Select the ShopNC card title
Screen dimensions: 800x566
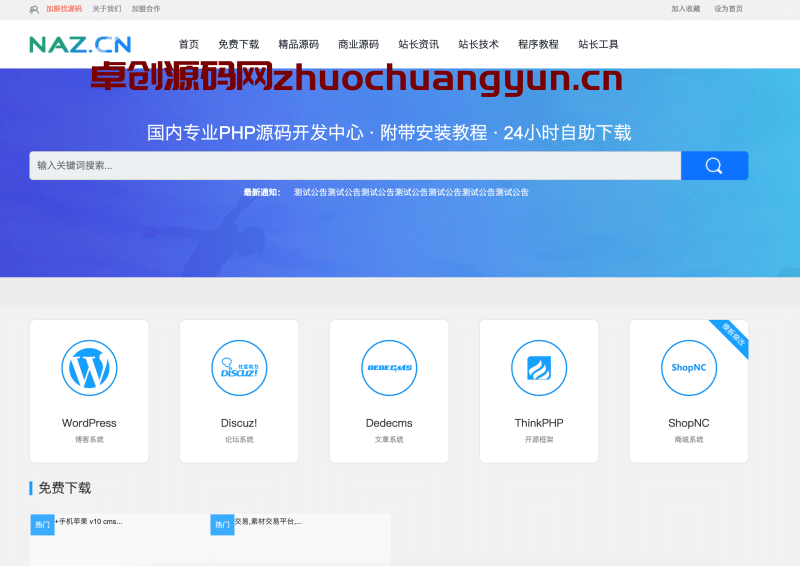(689, 423)
